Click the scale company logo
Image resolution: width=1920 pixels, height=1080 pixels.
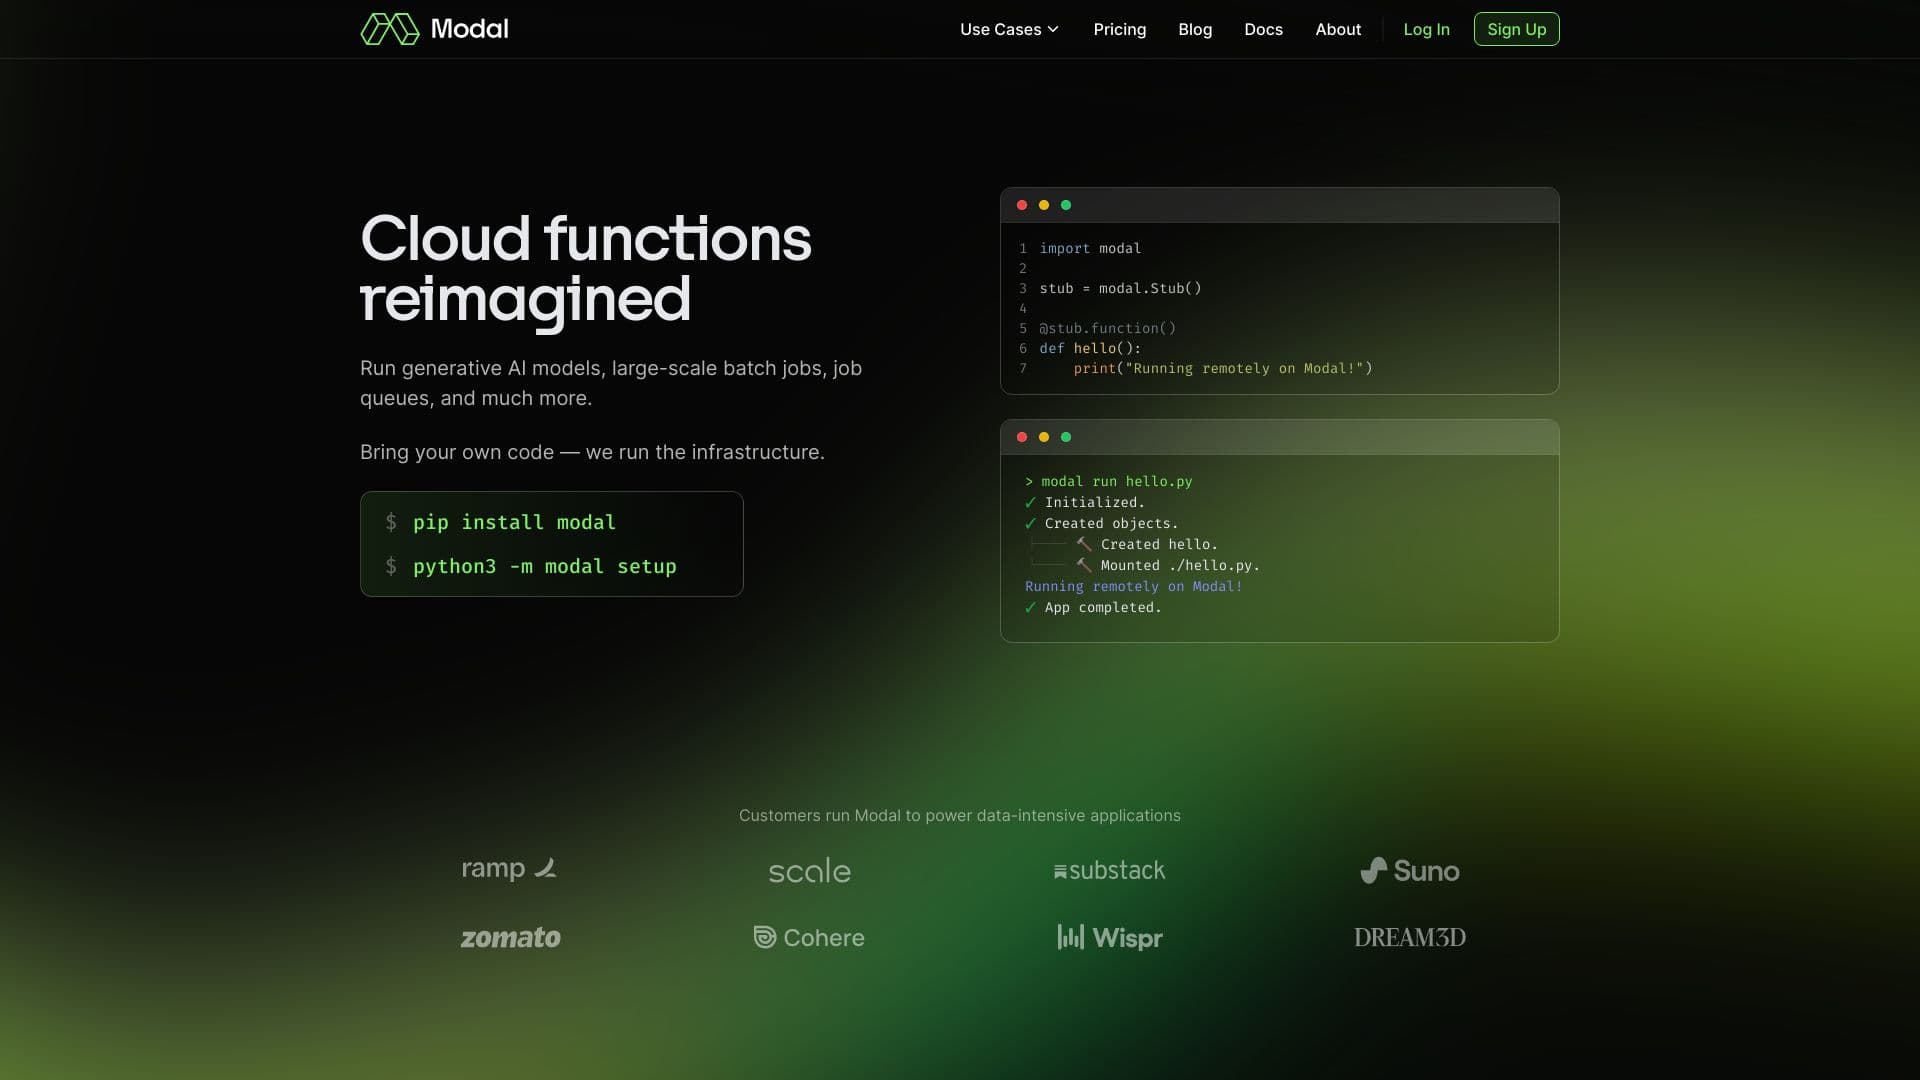(809, 870)
